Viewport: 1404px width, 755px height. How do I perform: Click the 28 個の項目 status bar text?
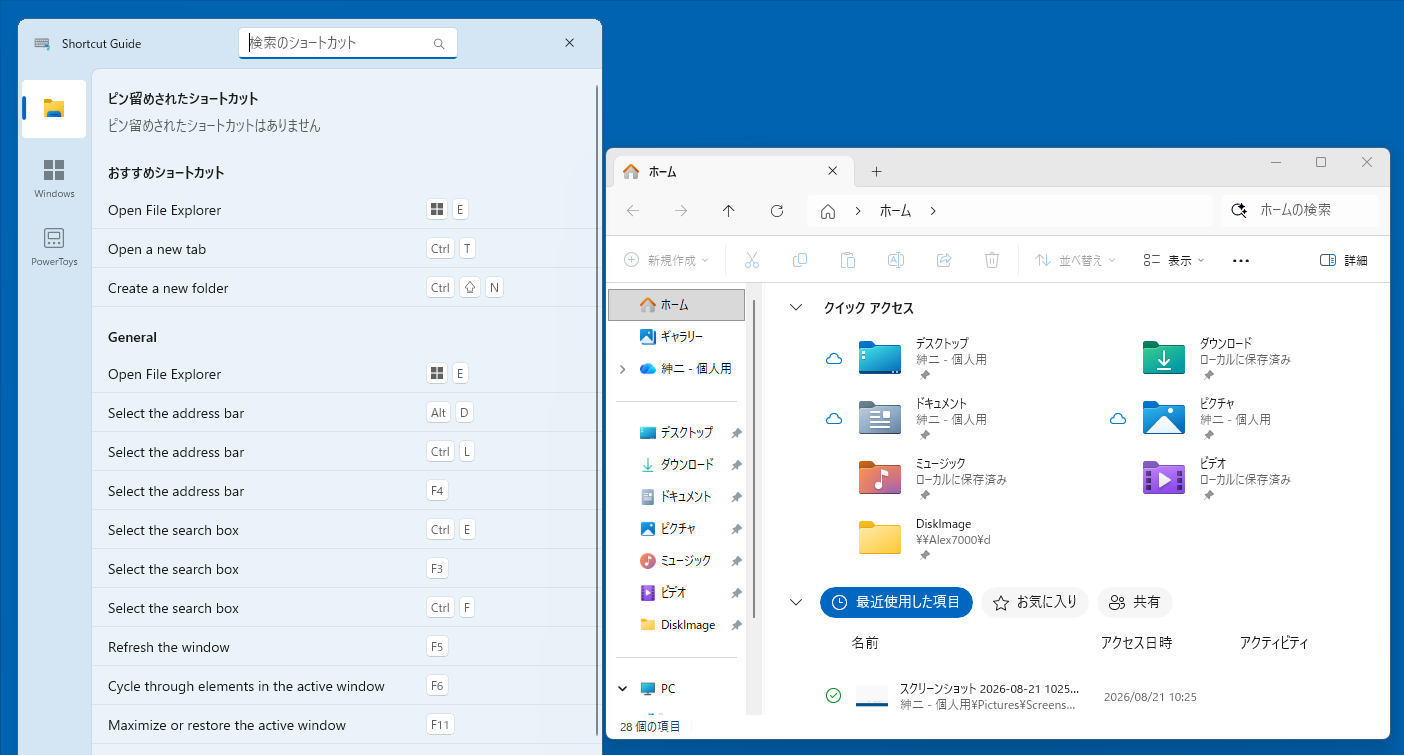pyautogui.click(x=650, y=726)
